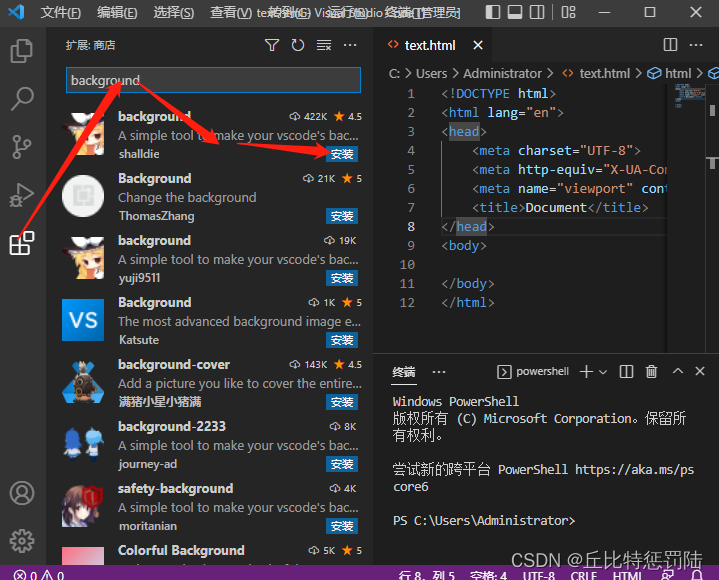Install the background extension by shalldie

[x=342, y=154]
